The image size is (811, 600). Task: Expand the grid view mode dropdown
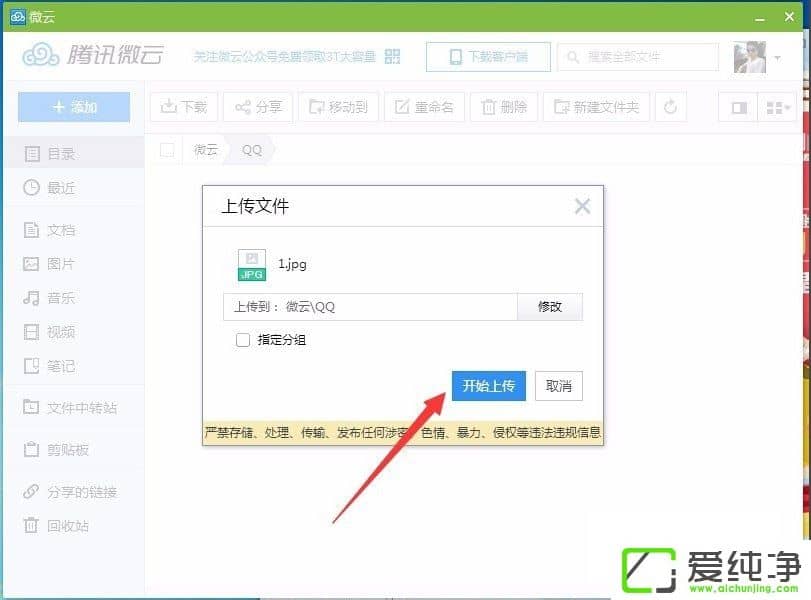(778, 107)
